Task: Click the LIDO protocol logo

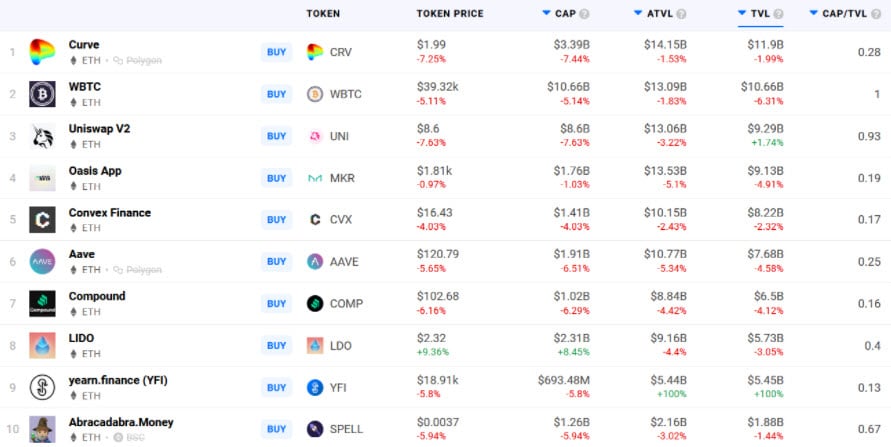Action: pyautogui.click(x=42, y=345)
